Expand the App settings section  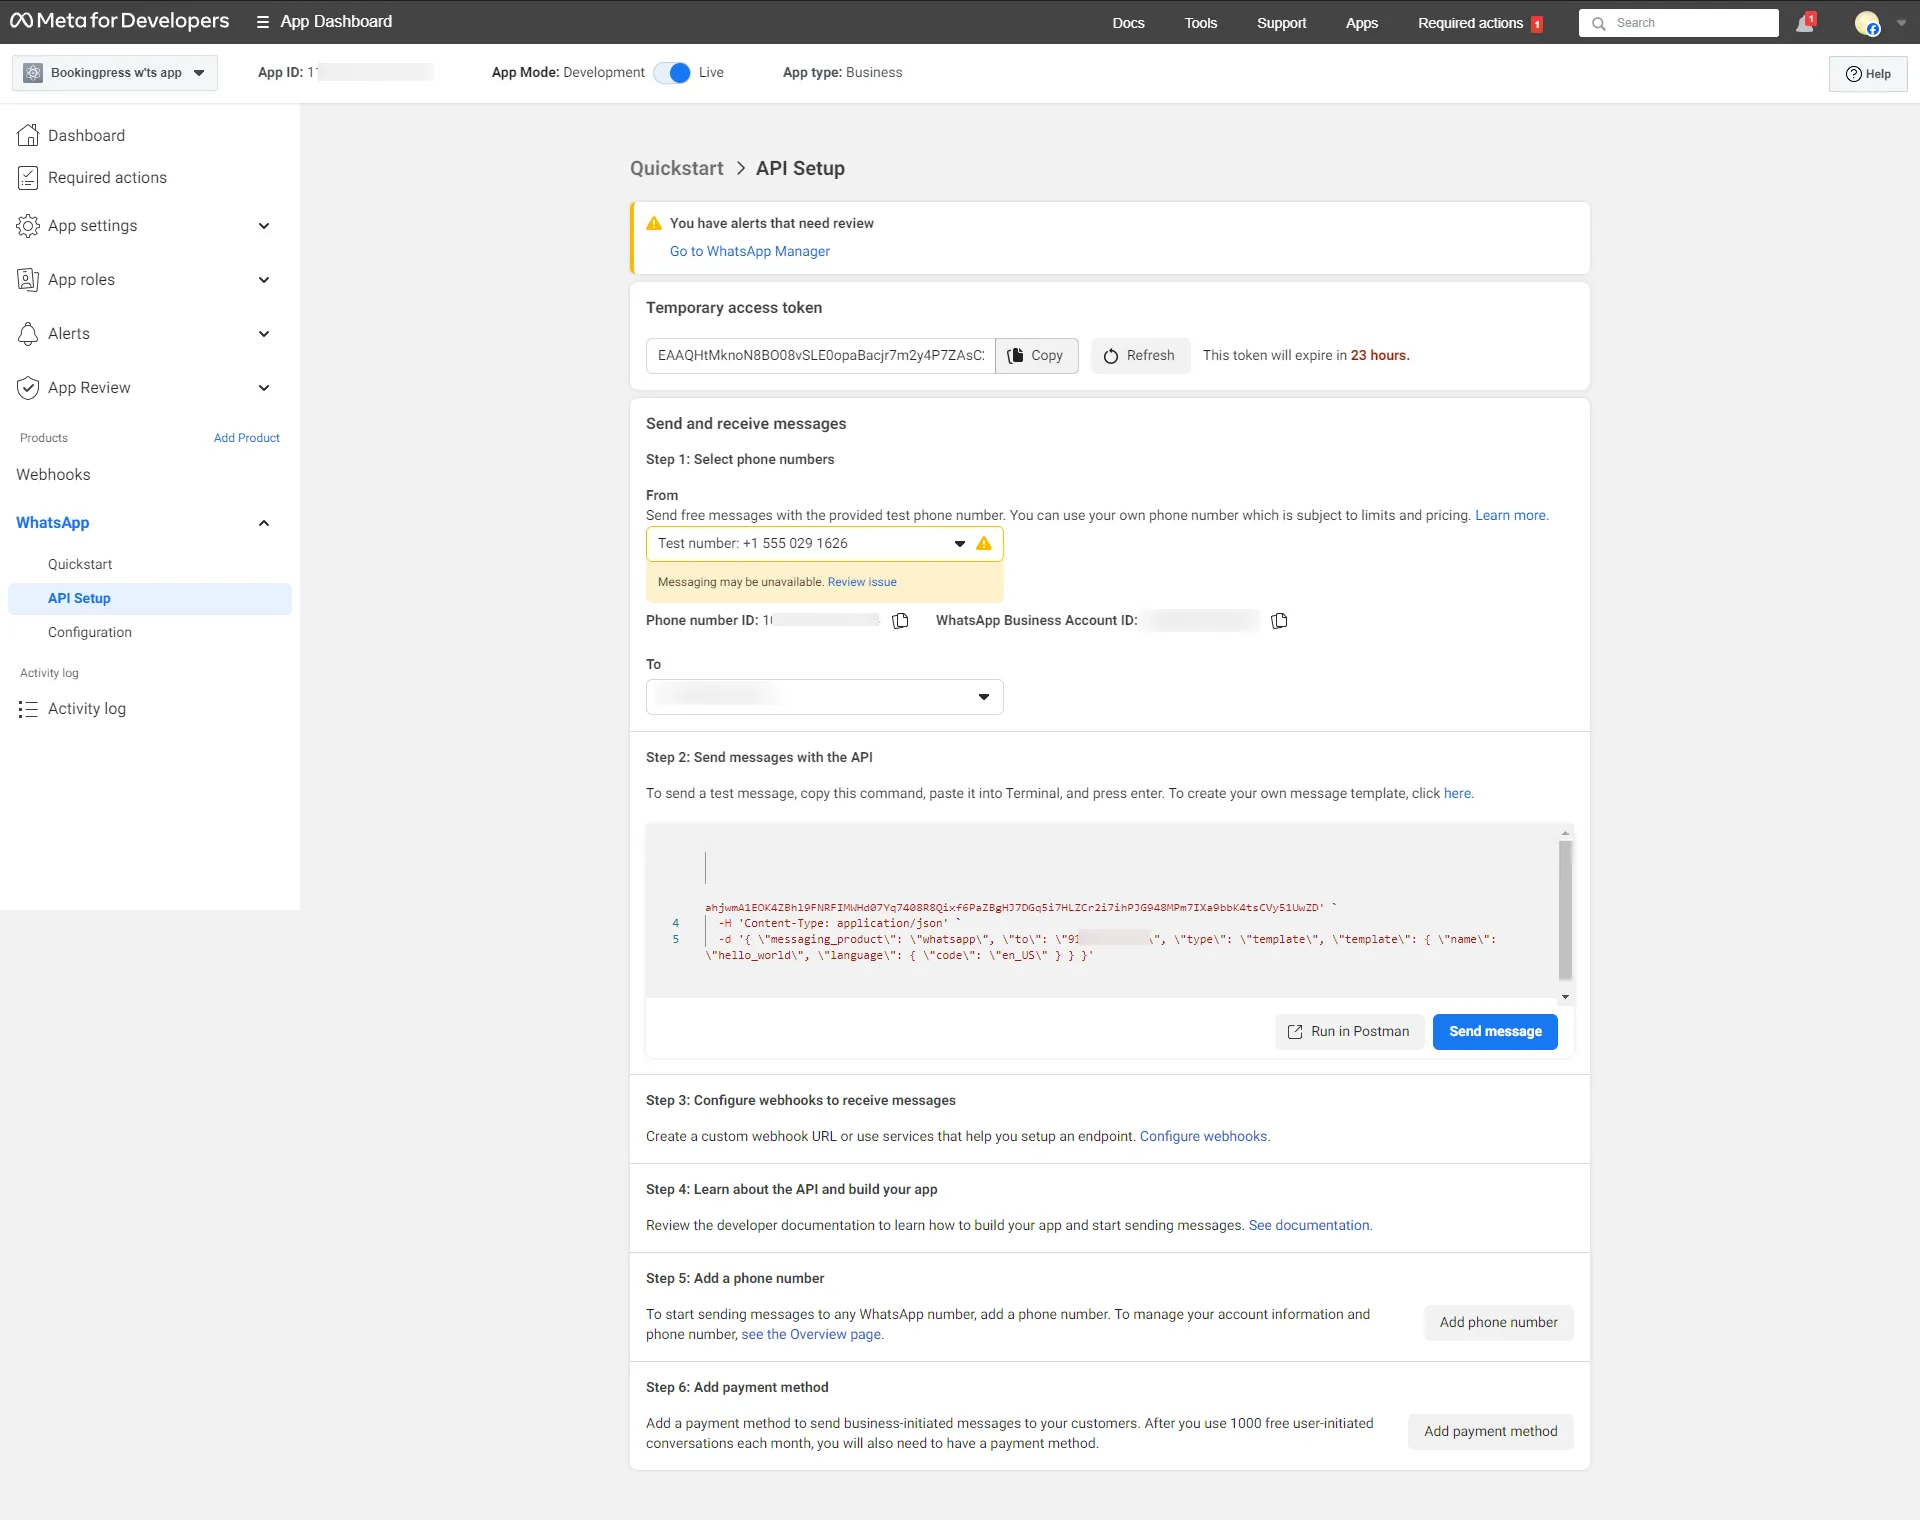(264, 226)
